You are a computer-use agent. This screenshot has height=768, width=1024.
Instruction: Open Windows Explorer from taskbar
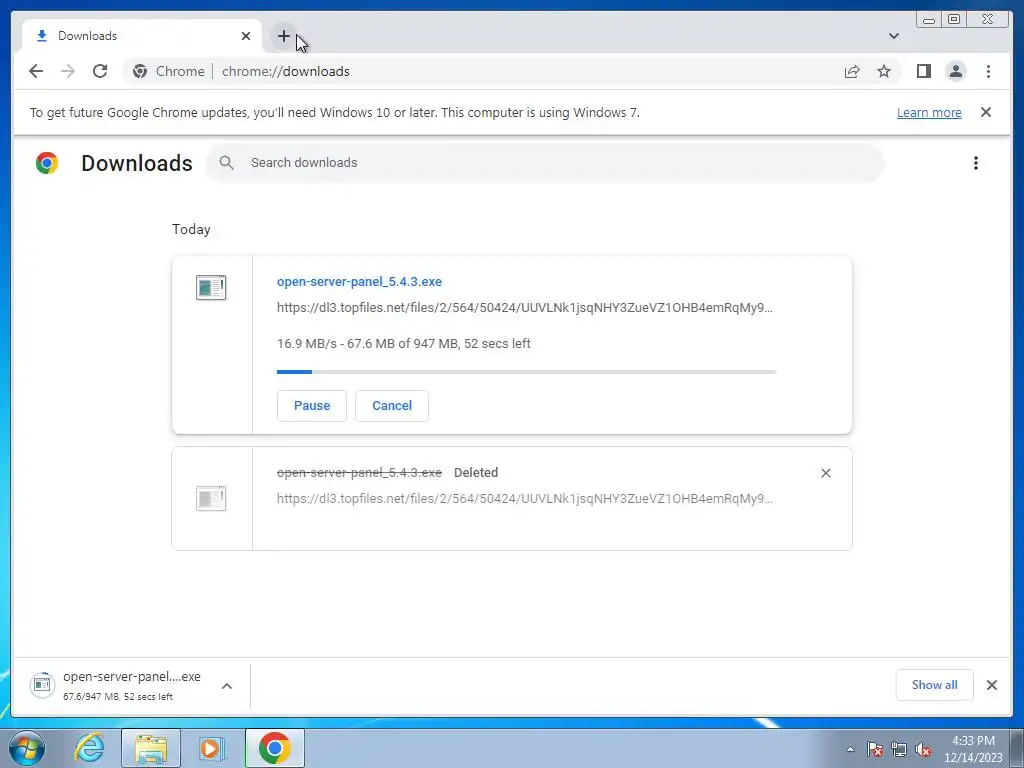pos(150,748)
